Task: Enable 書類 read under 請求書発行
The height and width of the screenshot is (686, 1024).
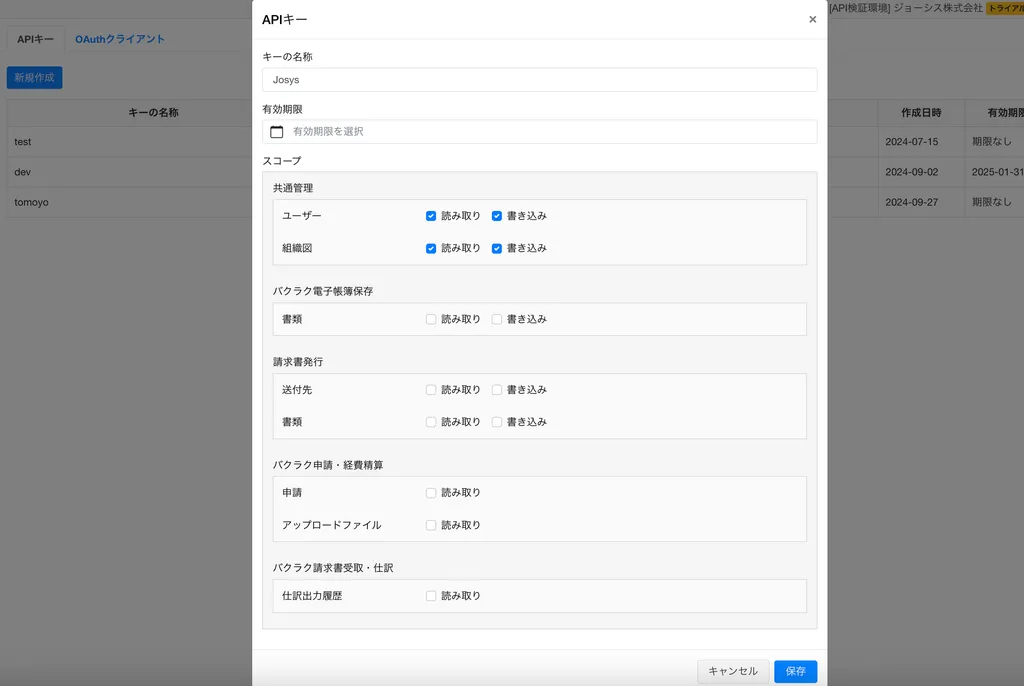Action: [431, 421]
